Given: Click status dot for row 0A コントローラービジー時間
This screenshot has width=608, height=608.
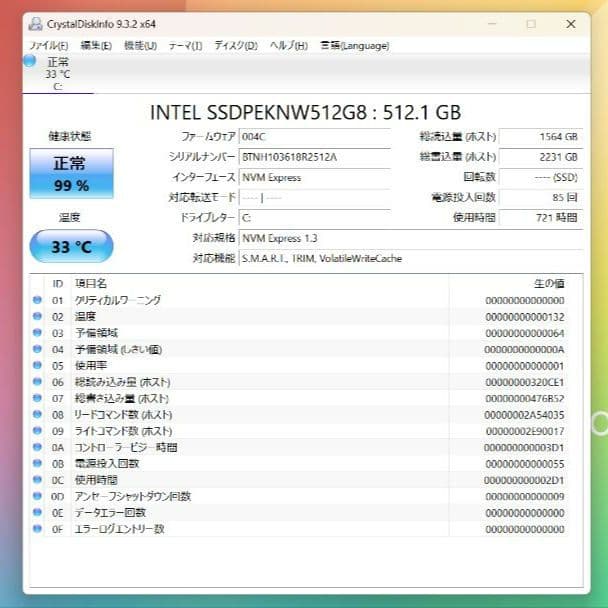Looking at the screenshot, I should [37, 447].
